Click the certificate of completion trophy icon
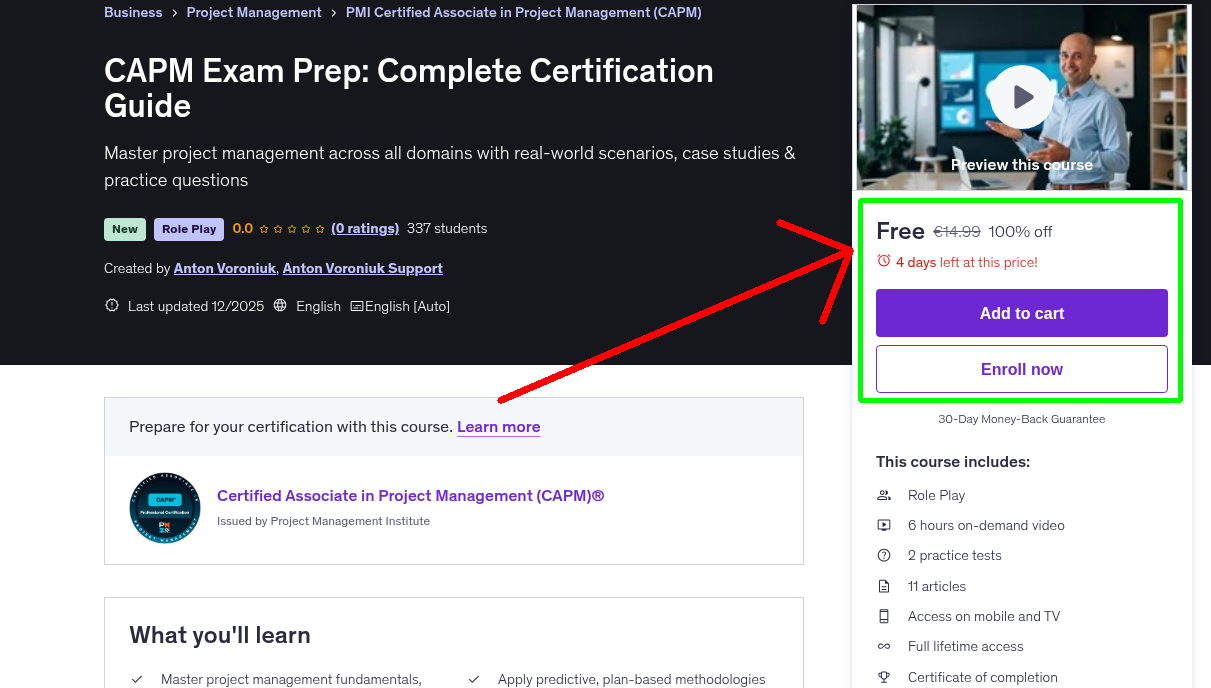This screenshot has width=1211, height=688. [884, 676]
